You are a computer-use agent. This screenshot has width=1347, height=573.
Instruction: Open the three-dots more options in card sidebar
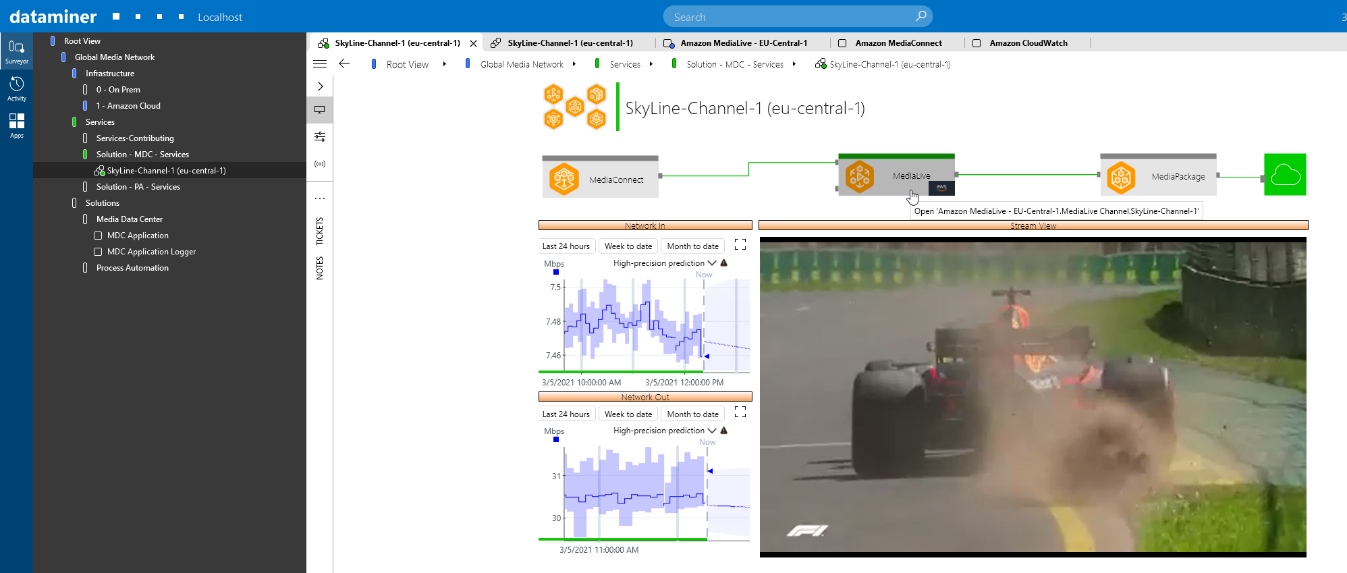pyautogui.click(x=320, y=198)
